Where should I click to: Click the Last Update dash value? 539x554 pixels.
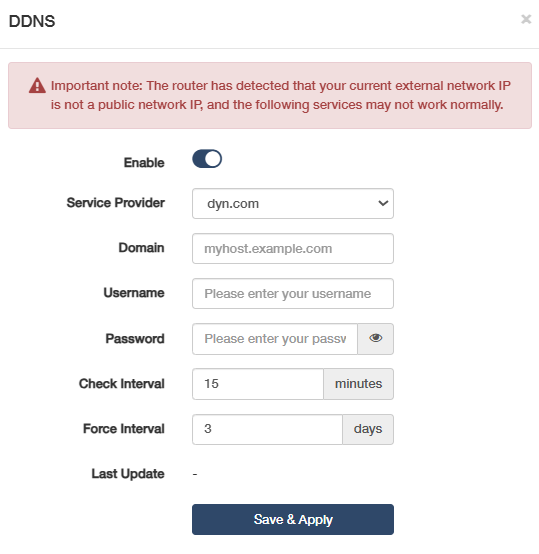195,474
